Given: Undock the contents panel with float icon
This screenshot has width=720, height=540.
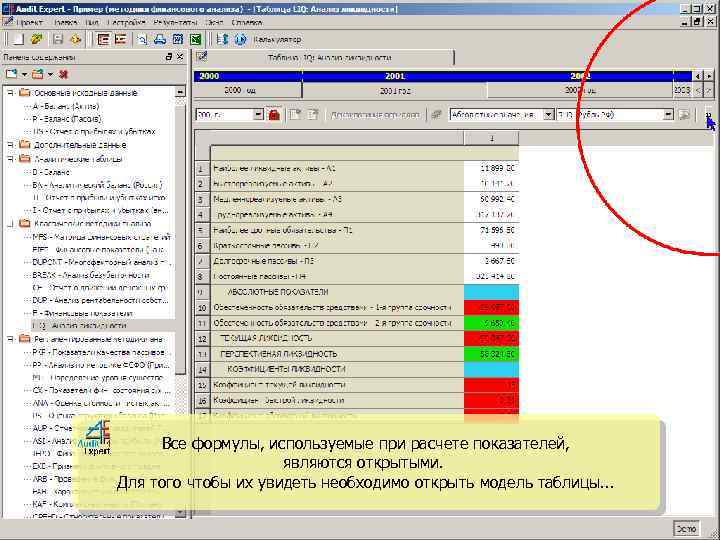Looking at the screenshot, I should 169,56.
